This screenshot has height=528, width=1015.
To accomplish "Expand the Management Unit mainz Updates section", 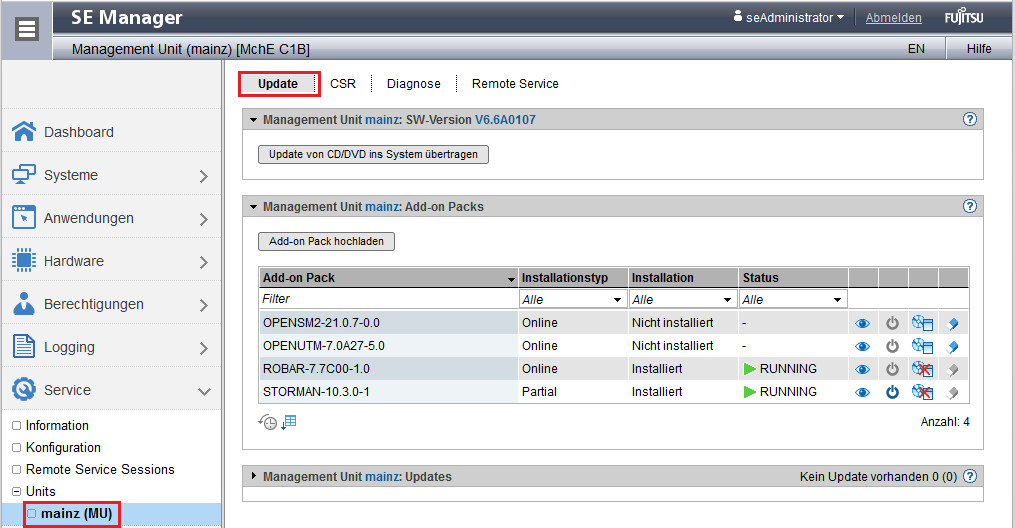I will point(253,477).
